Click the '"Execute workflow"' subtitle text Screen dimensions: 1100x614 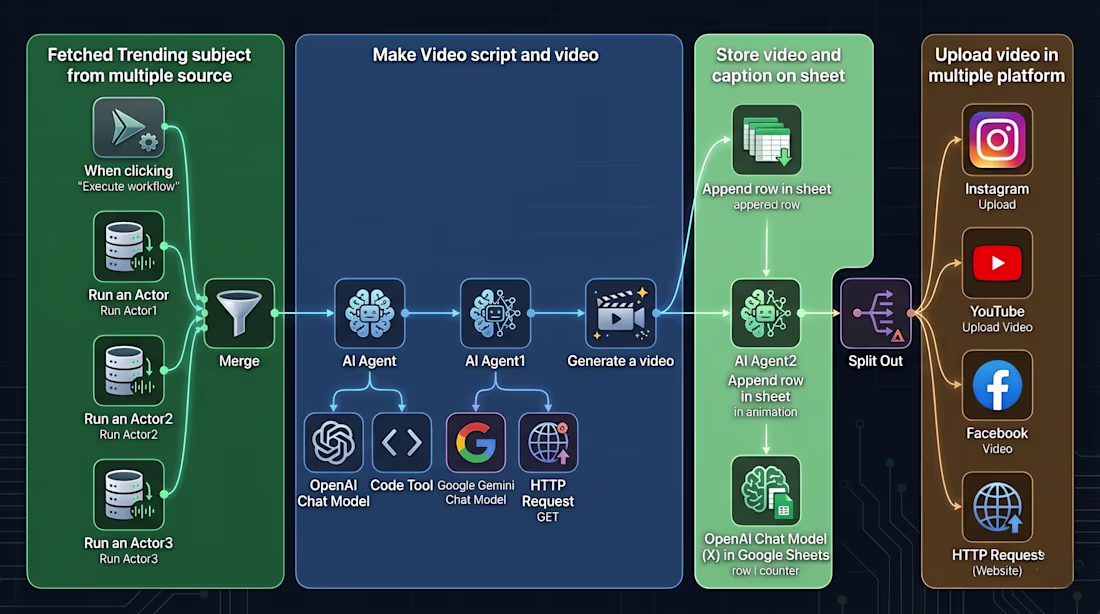[128, 187]
